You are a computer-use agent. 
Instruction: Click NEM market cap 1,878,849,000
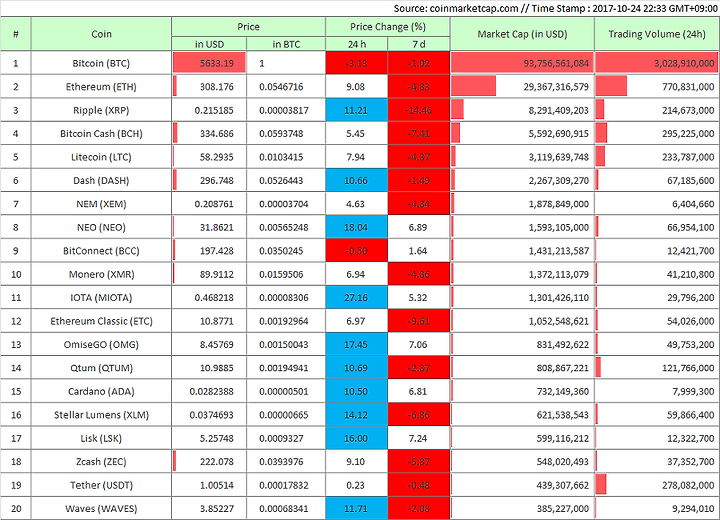point(522,204)
